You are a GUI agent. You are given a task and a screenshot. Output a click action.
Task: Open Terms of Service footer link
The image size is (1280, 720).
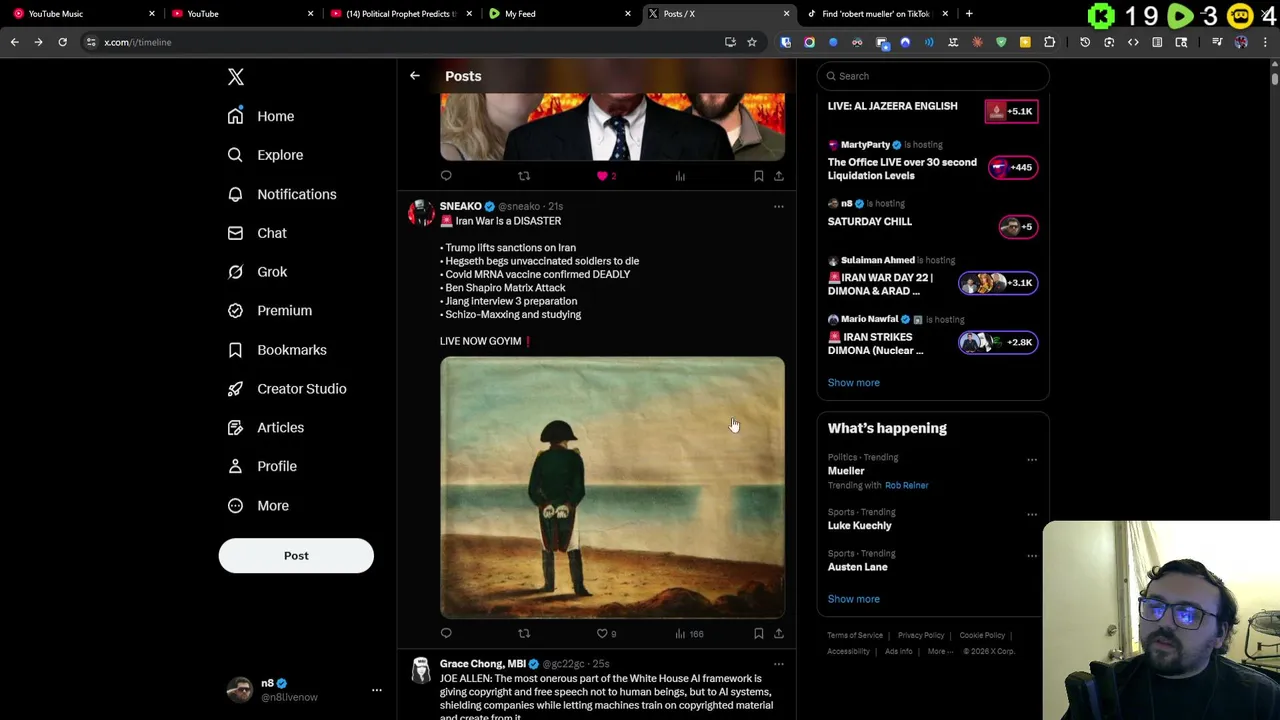tap(855, 635)
